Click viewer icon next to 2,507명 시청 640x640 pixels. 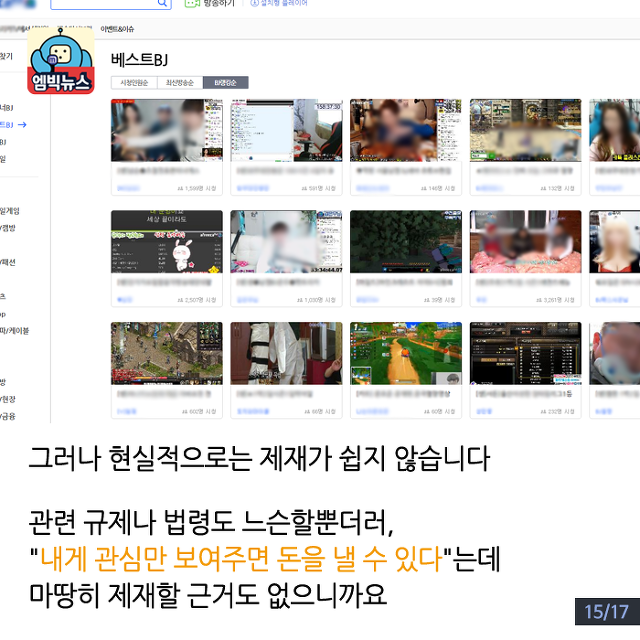point(180,300)
